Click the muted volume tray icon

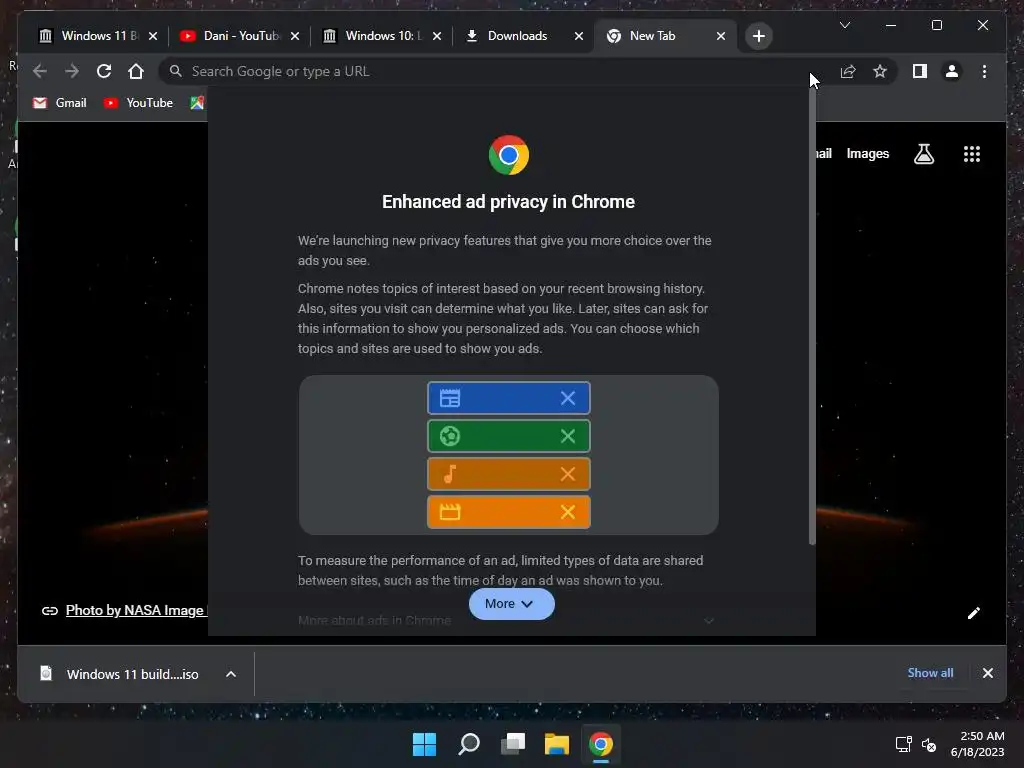(x=929, y=744)
